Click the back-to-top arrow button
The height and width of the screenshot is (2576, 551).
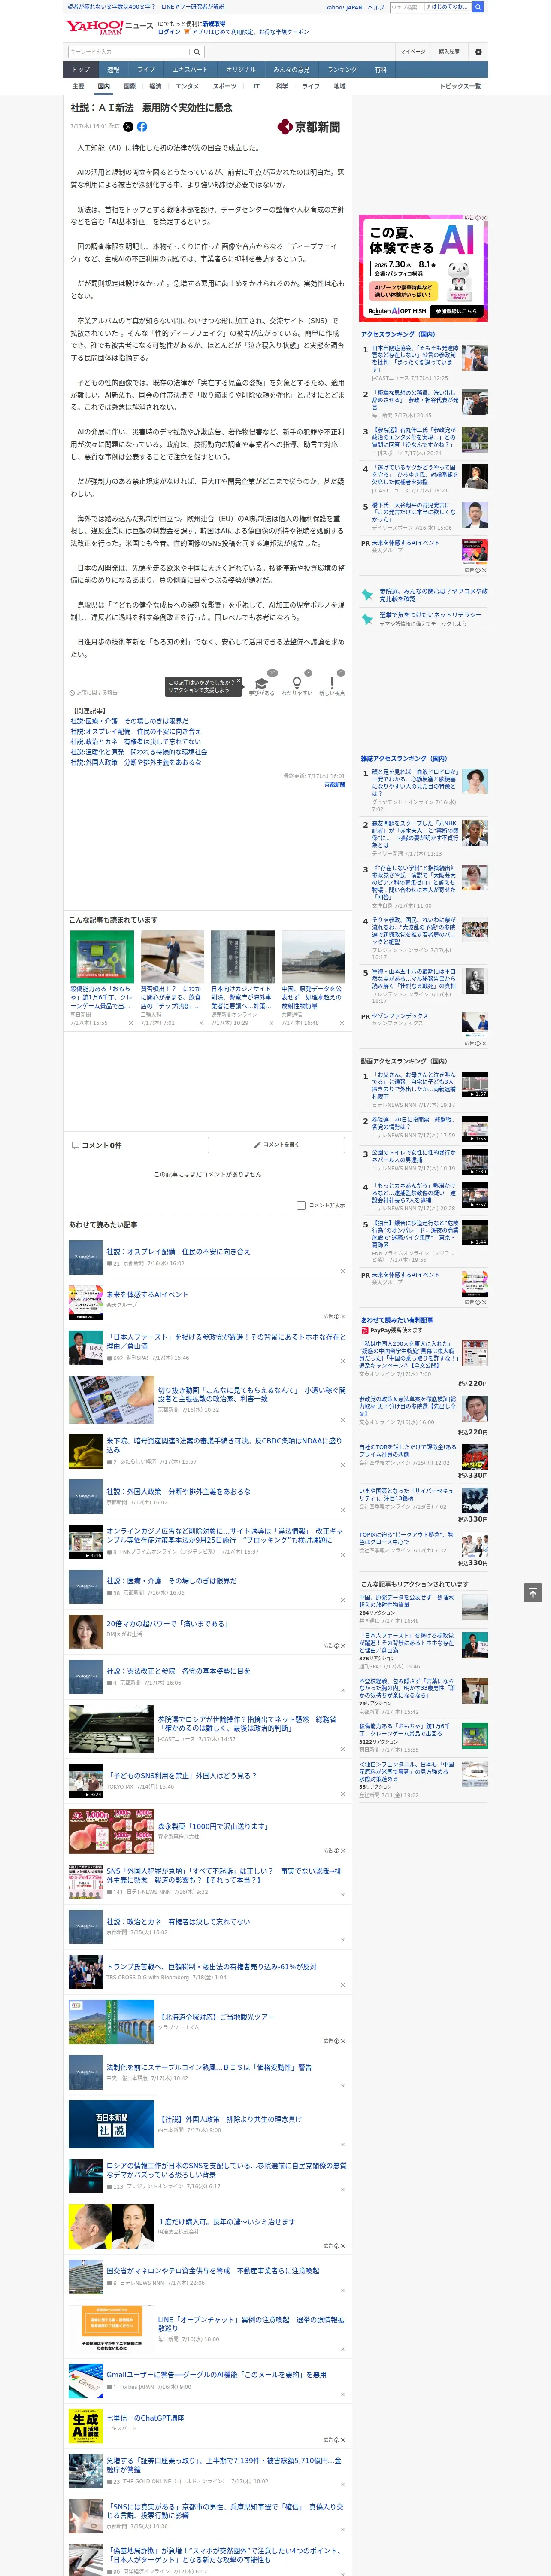tap(533, 1593)
